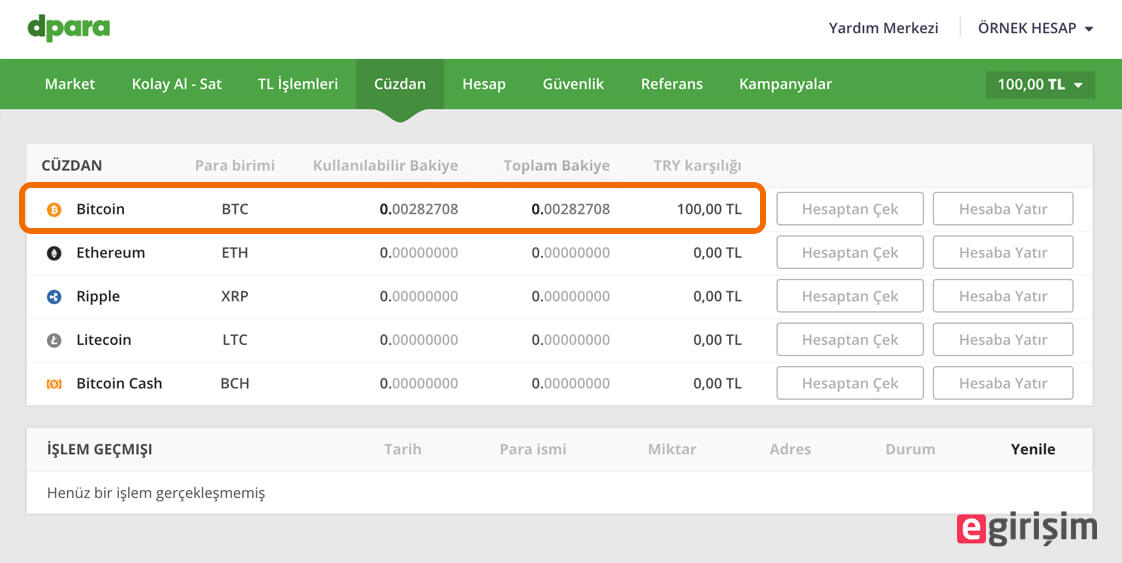This screenshot has width=1122, height=563.
Task: Select the Ethereum row name
Action: pos(111,253)
